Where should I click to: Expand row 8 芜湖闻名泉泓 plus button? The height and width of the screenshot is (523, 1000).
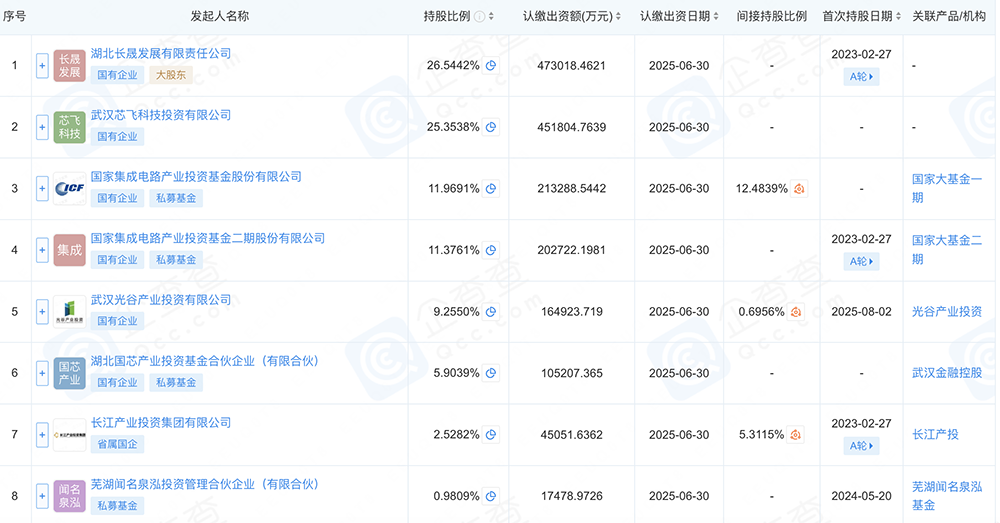pyautogui.click(x=42, y=496)
